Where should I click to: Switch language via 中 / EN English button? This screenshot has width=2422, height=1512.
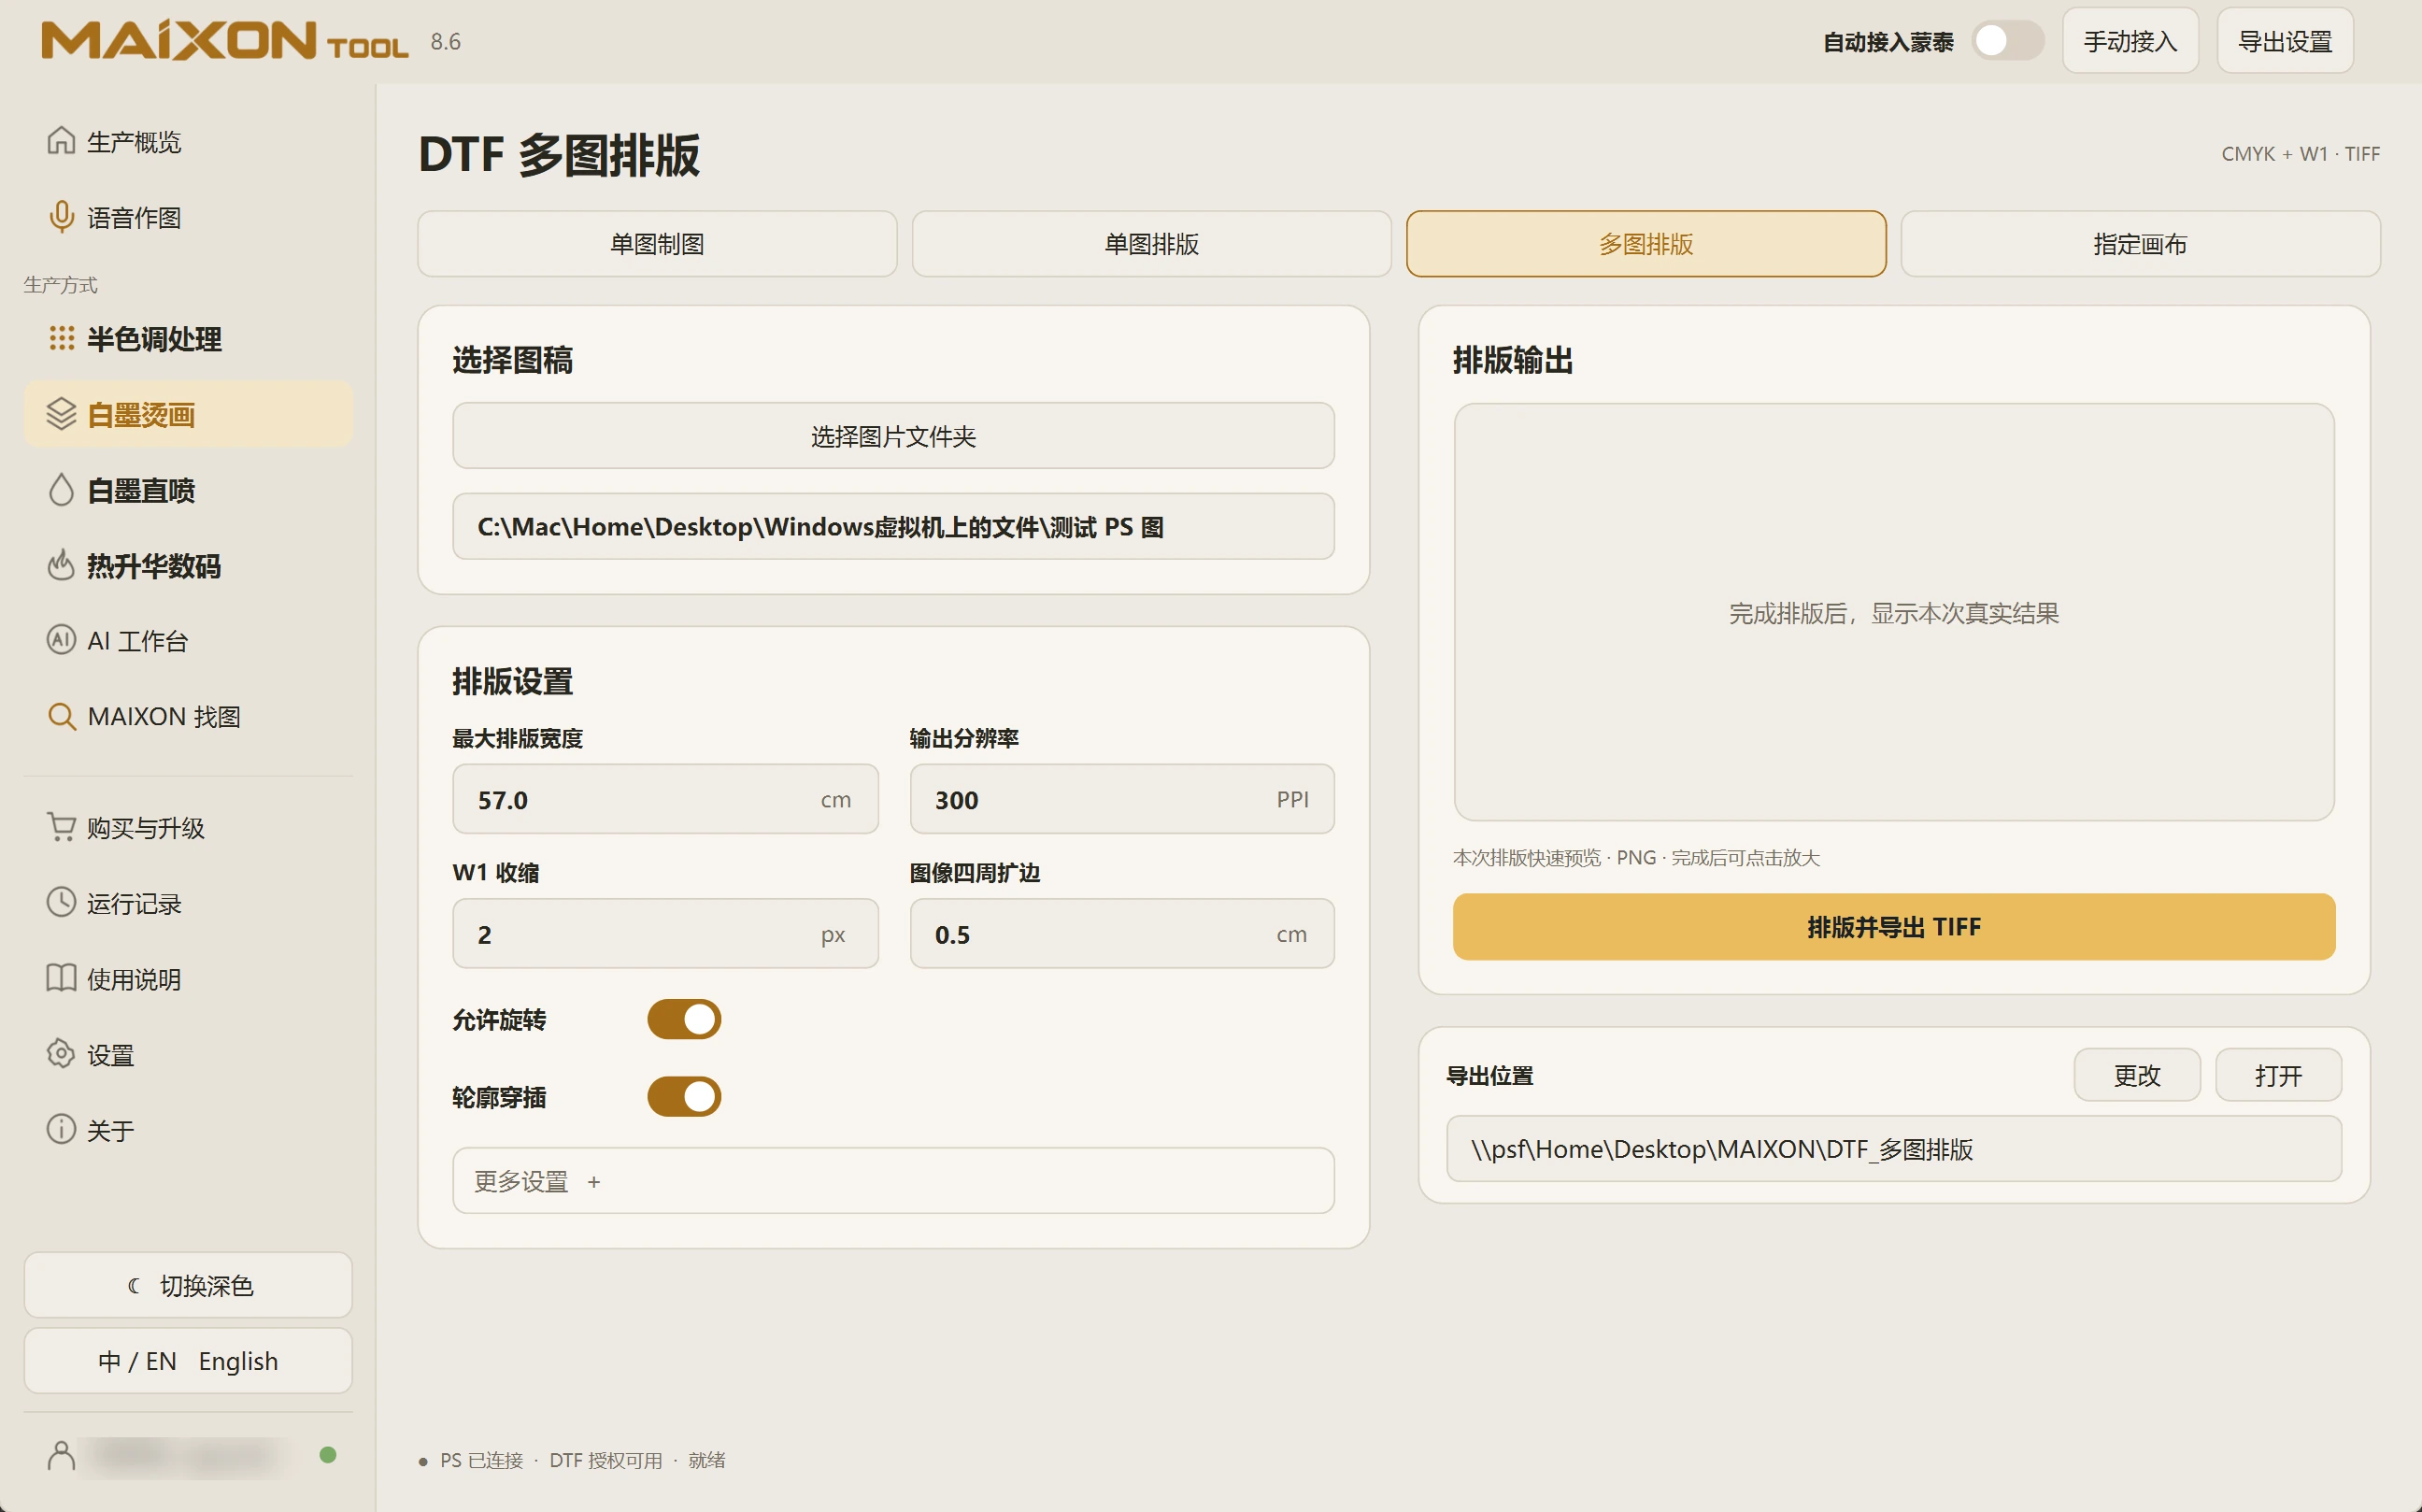[188, 1361]
